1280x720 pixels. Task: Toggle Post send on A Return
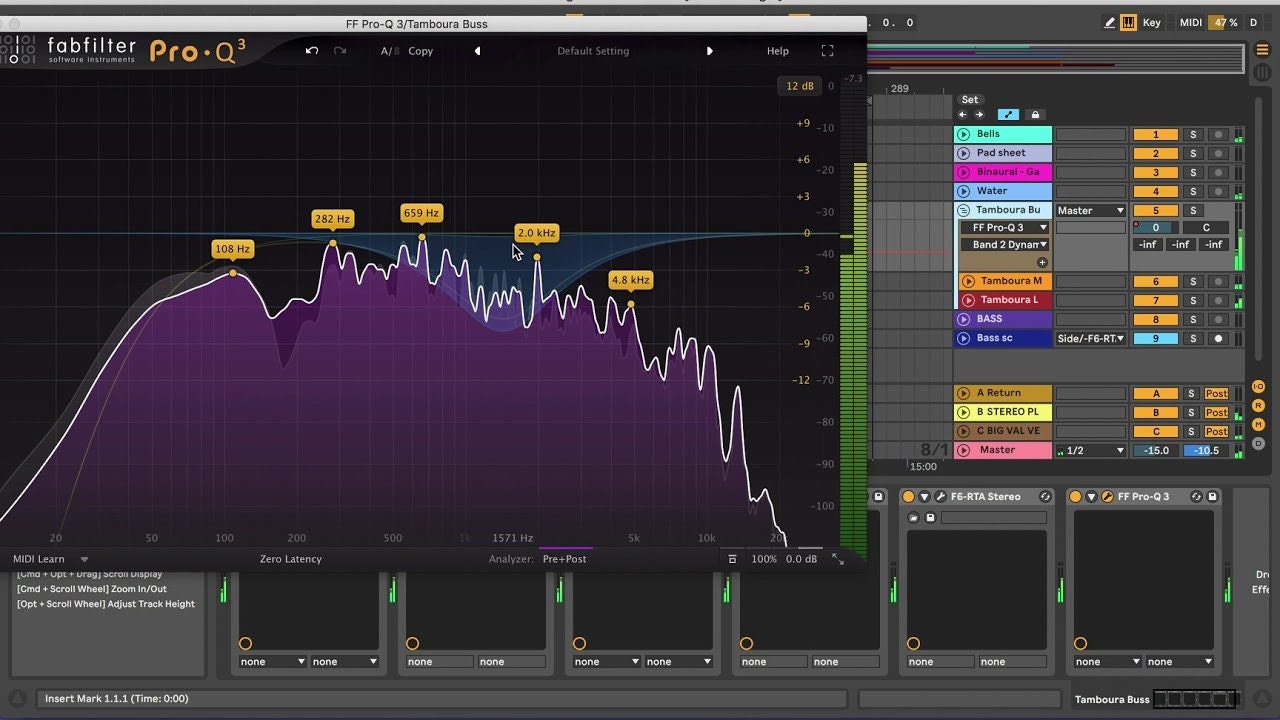tap(1216, 394)
